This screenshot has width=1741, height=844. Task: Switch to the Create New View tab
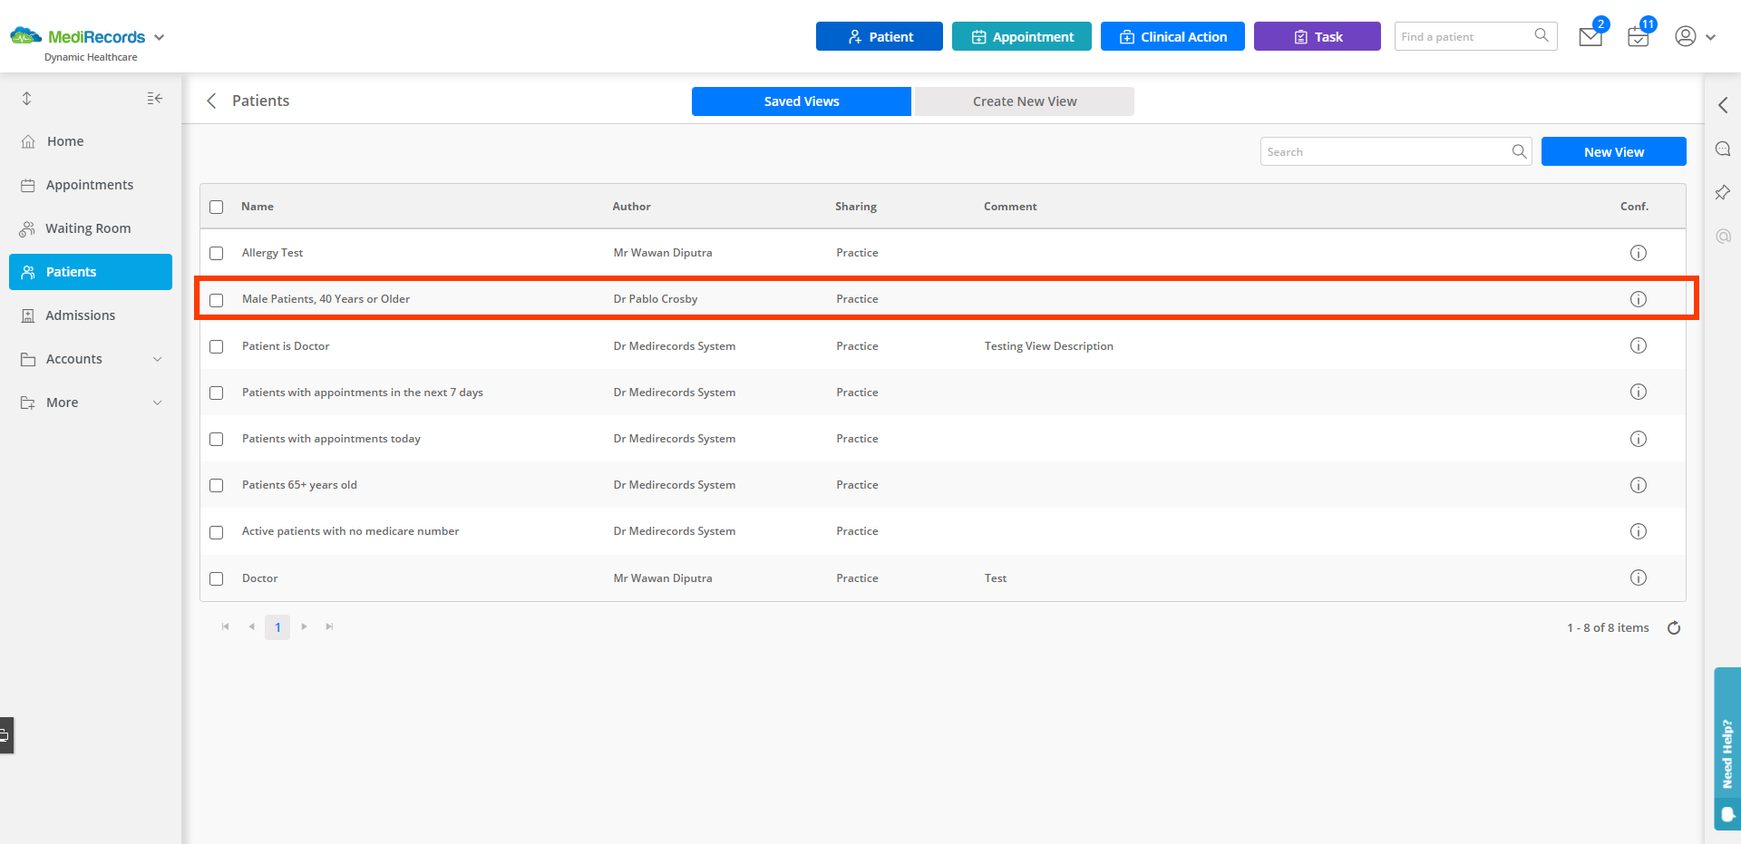(x=1024, y=101)
